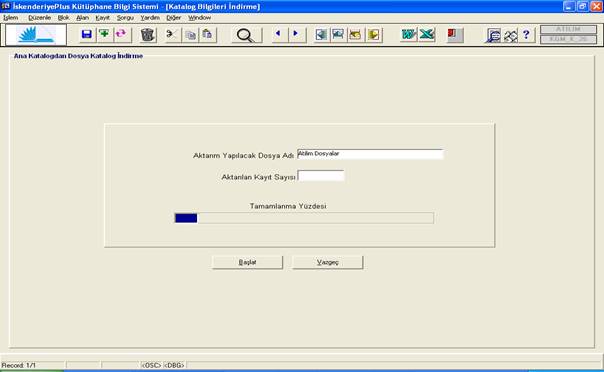Click the open book logo in toolbar
The image size is (604, 372).
click(36, 35)
